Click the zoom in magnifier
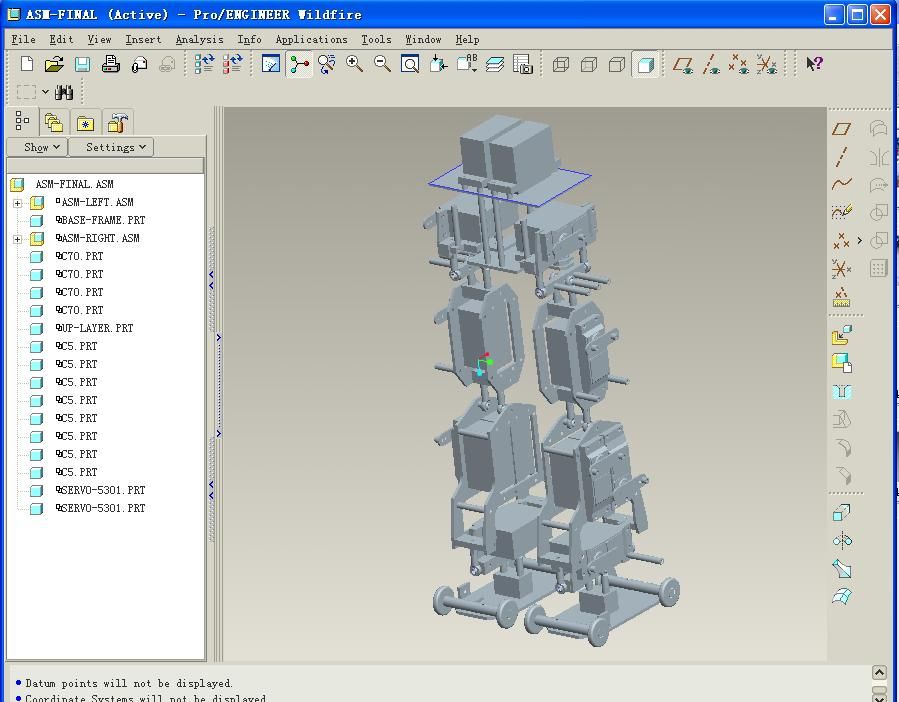899x702 pixels. 354,64
